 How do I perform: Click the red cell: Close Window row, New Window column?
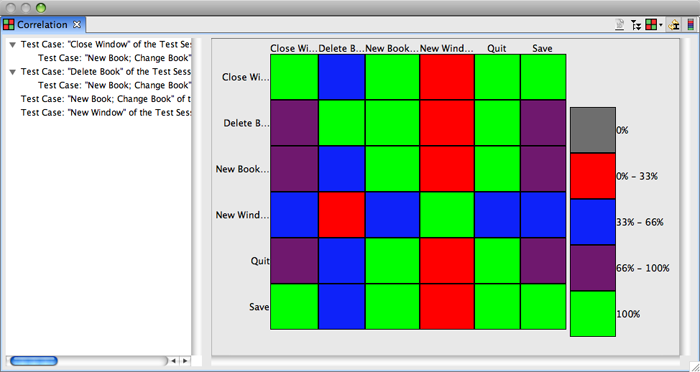coord(447,77)
